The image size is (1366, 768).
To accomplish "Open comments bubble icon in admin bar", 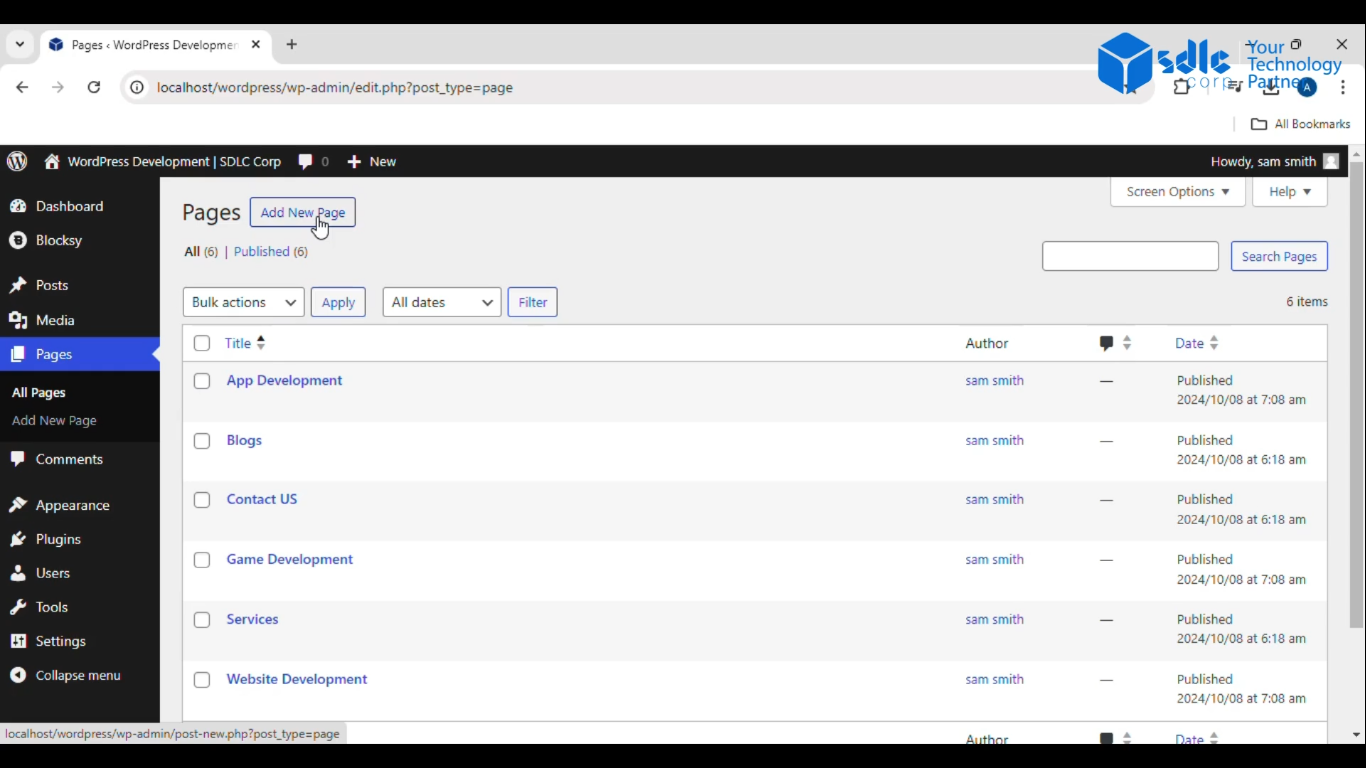I will pos(305,161).
